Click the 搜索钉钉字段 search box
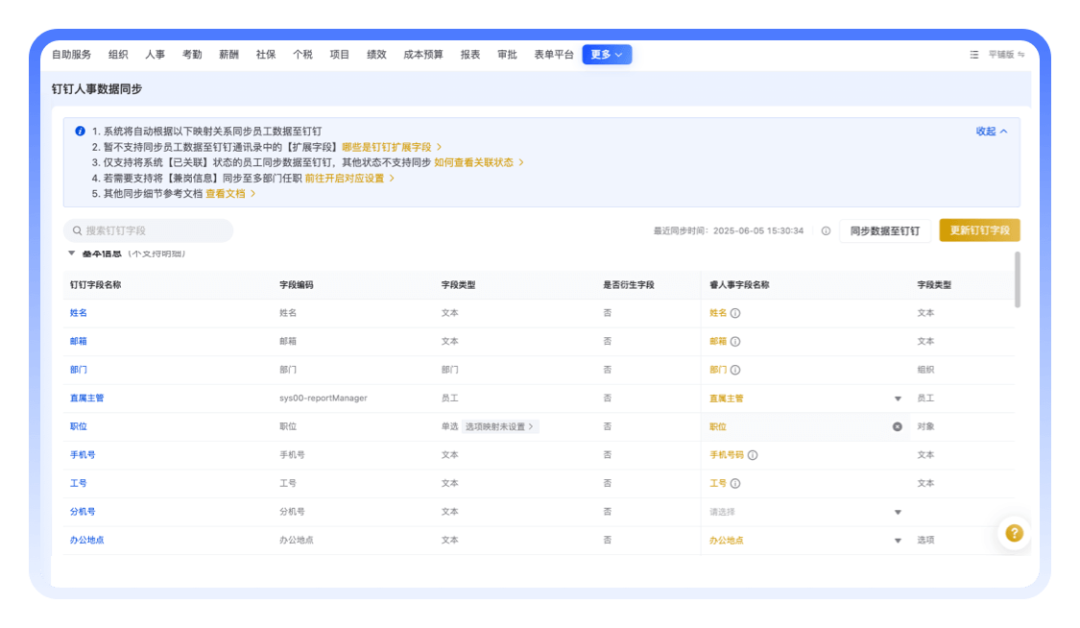 148,231
